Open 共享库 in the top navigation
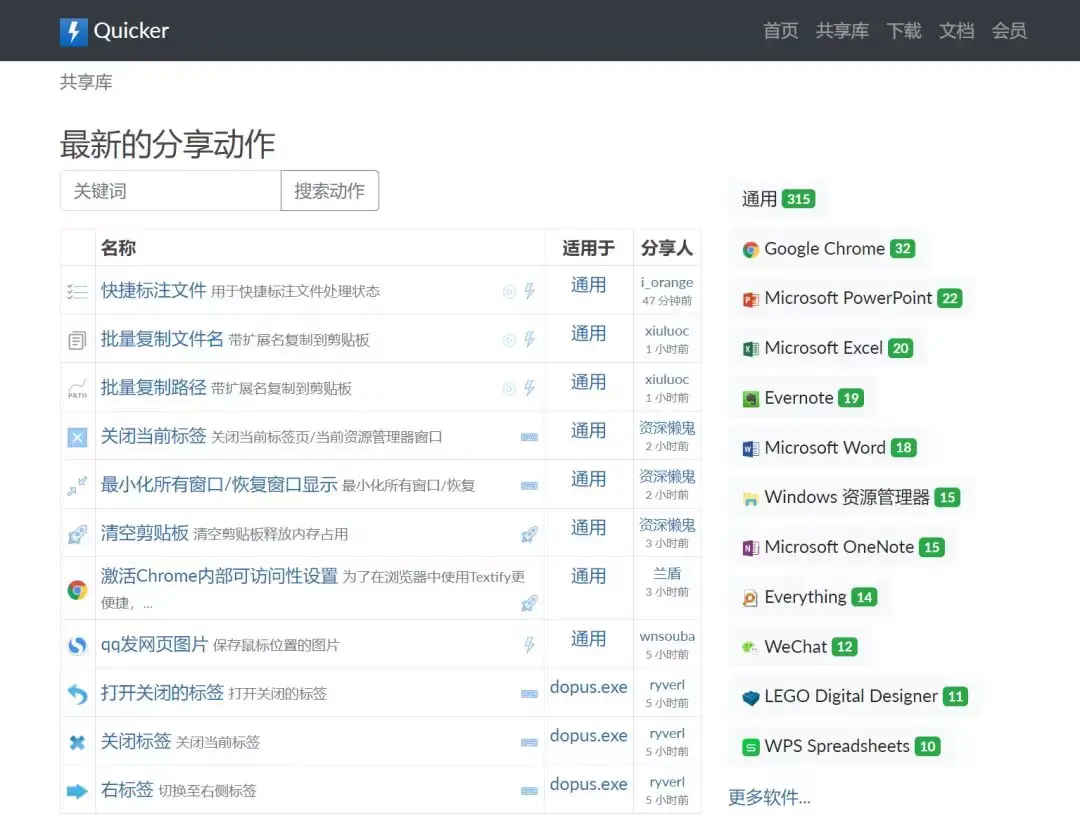 coord(842,31)
